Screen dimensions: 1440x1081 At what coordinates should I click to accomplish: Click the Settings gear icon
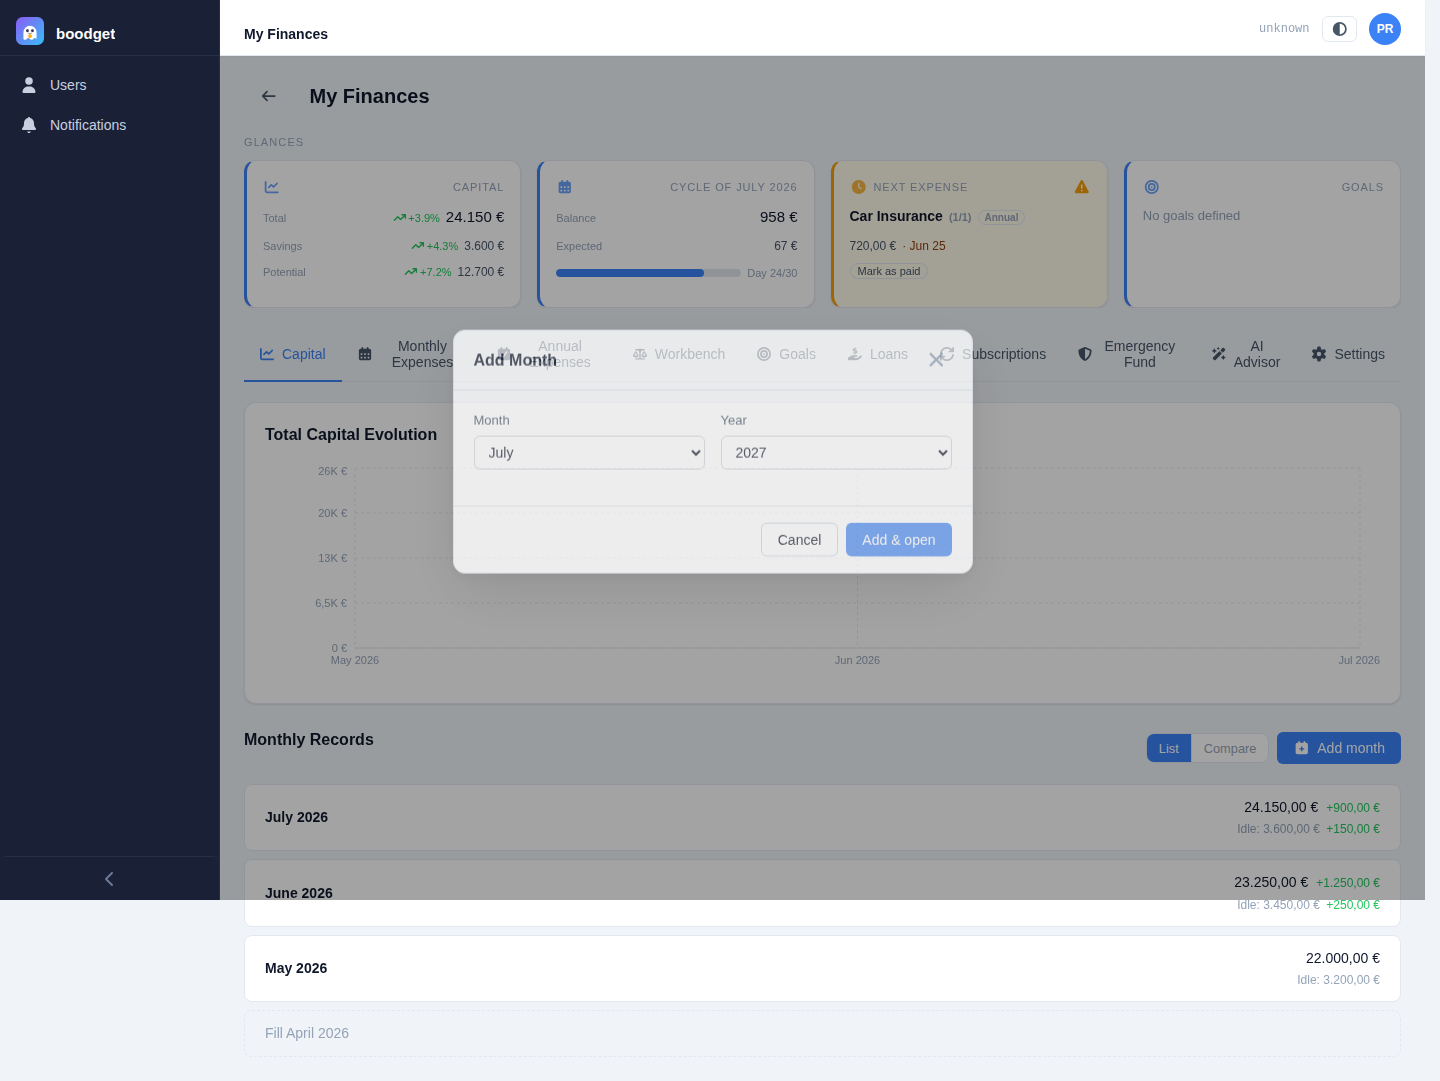pos(1319,354)
